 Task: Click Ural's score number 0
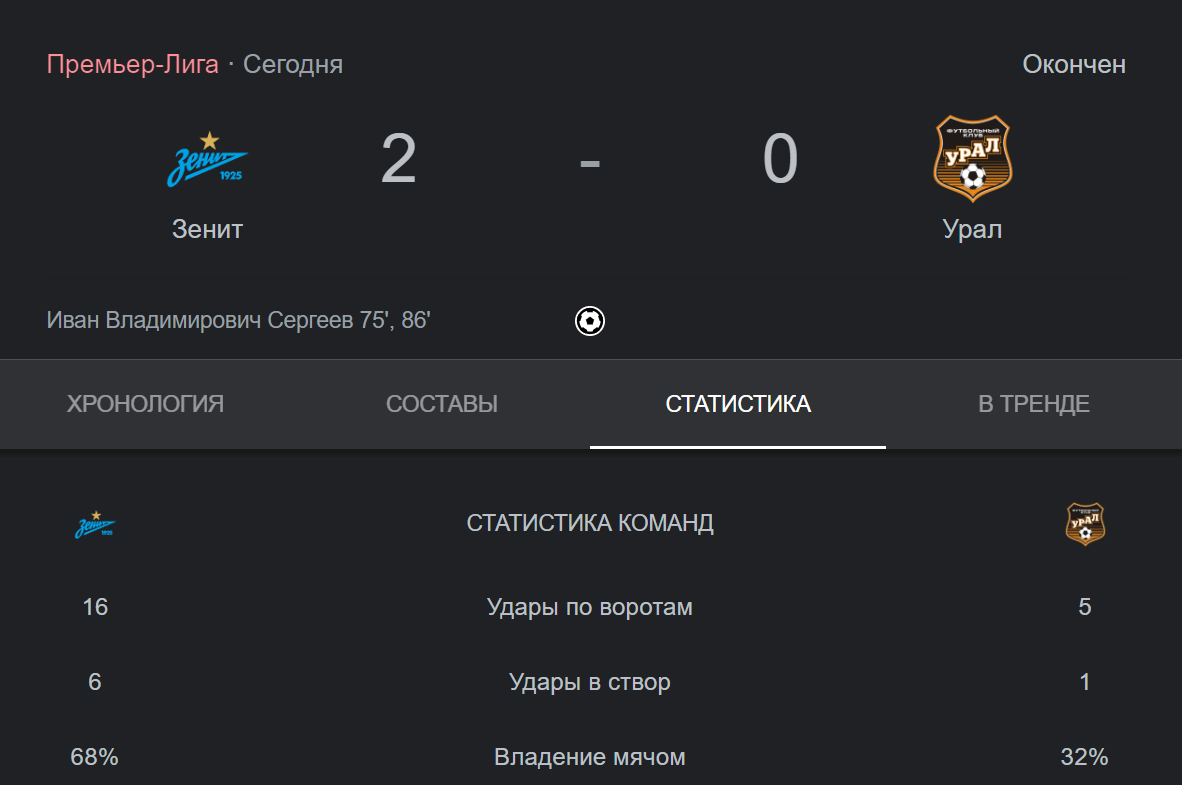click(780, 158)
